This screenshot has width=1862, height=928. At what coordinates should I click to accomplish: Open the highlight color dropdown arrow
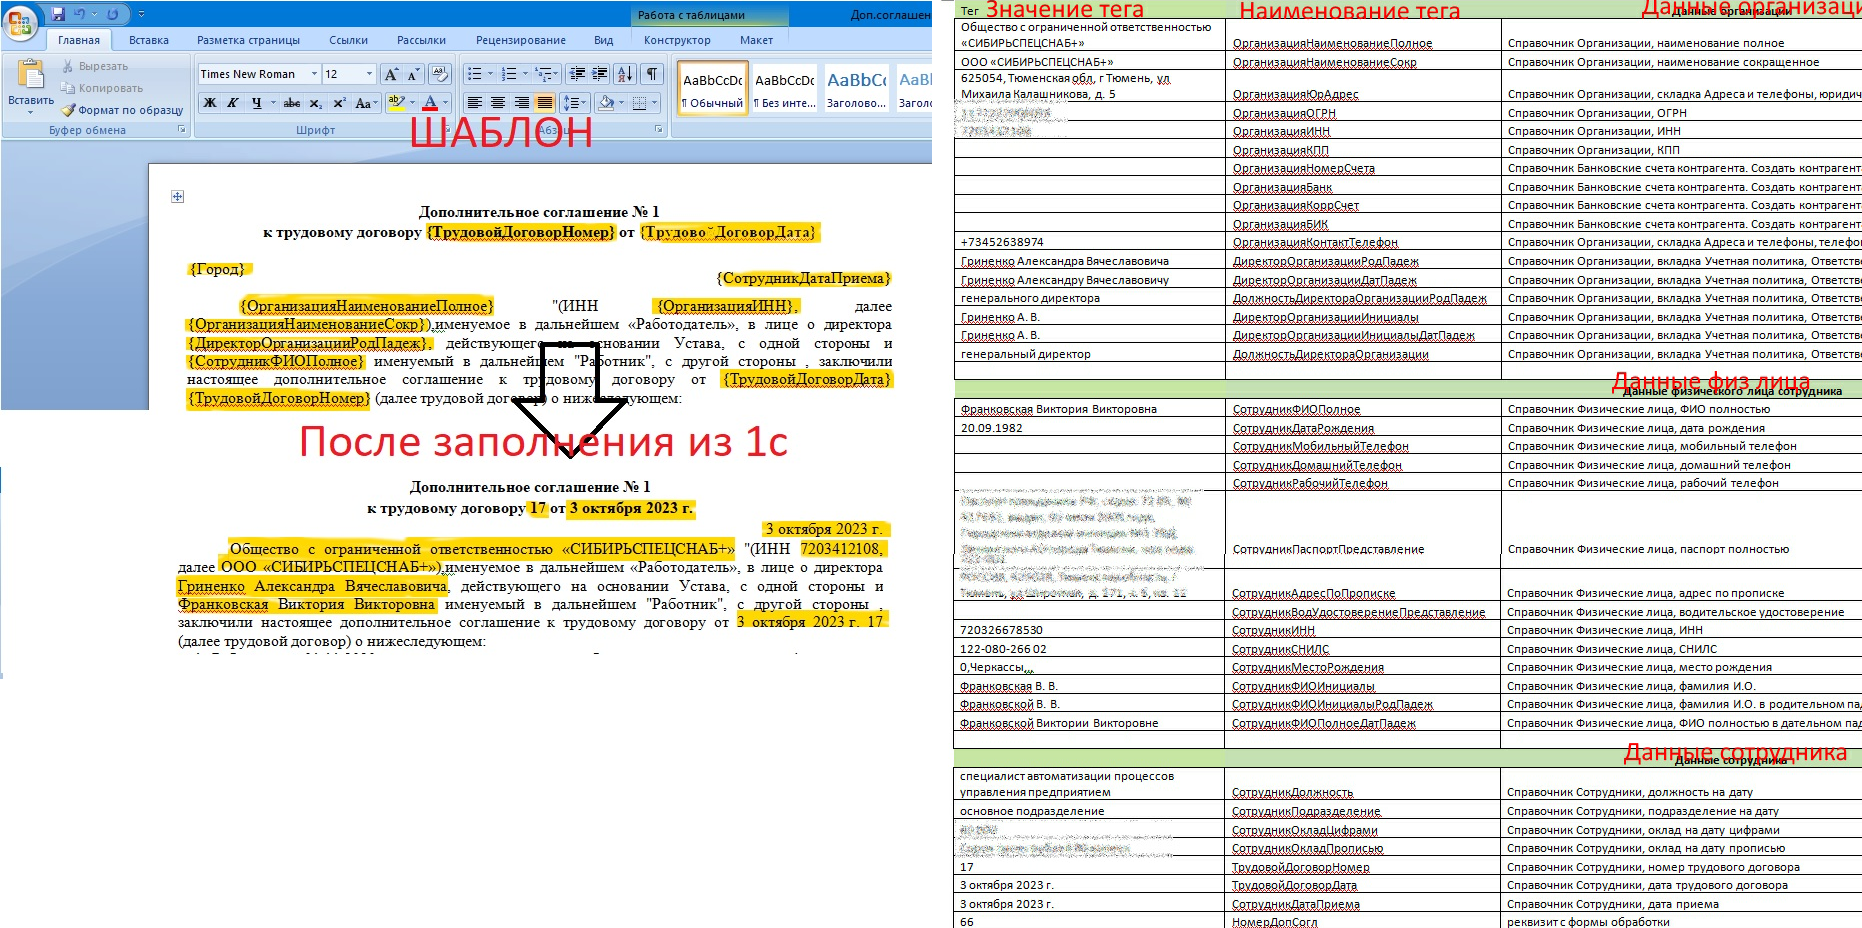coord(411,102)
